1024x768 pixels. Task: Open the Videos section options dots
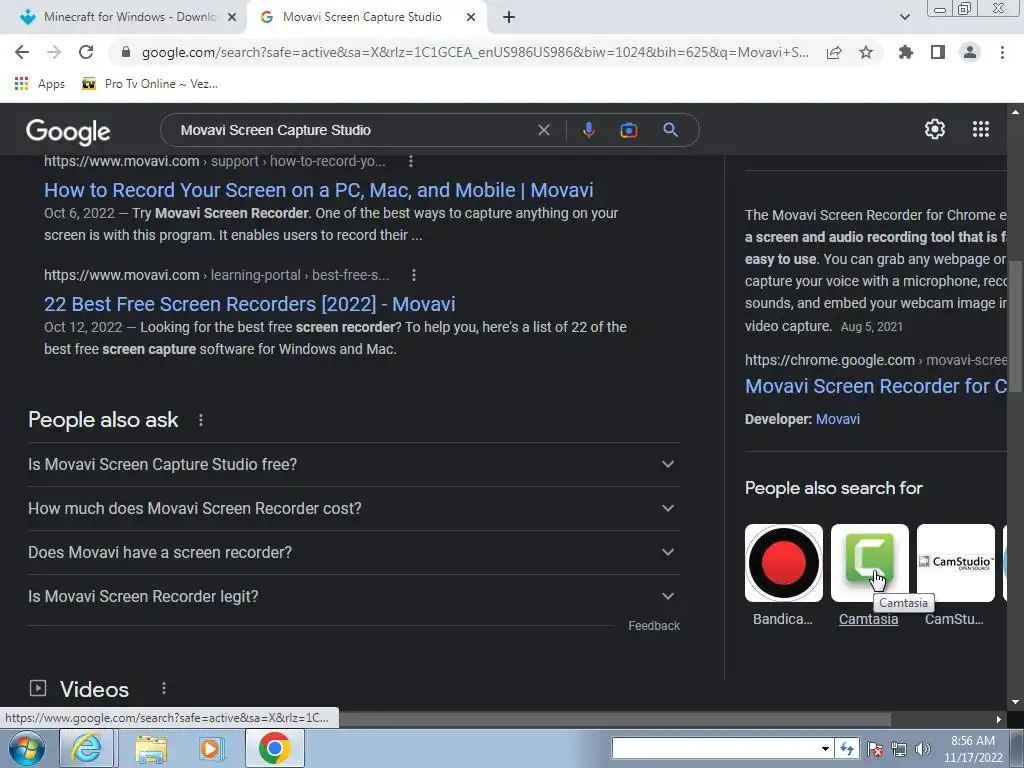click(164, 688)
